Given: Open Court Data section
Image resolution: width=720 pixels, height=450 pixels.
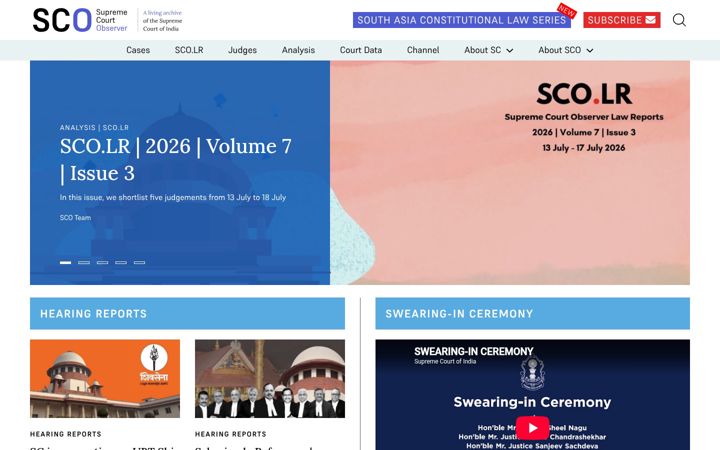Looking at the screenshot, I should pyautogui.click(x=360, y=50).
